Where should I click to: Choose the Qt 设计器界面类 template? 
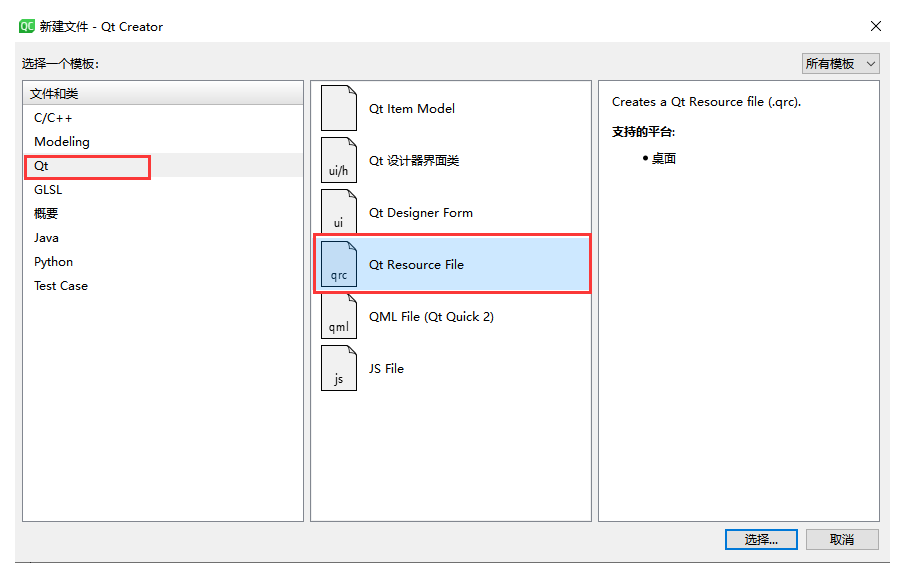coord(451,160)
